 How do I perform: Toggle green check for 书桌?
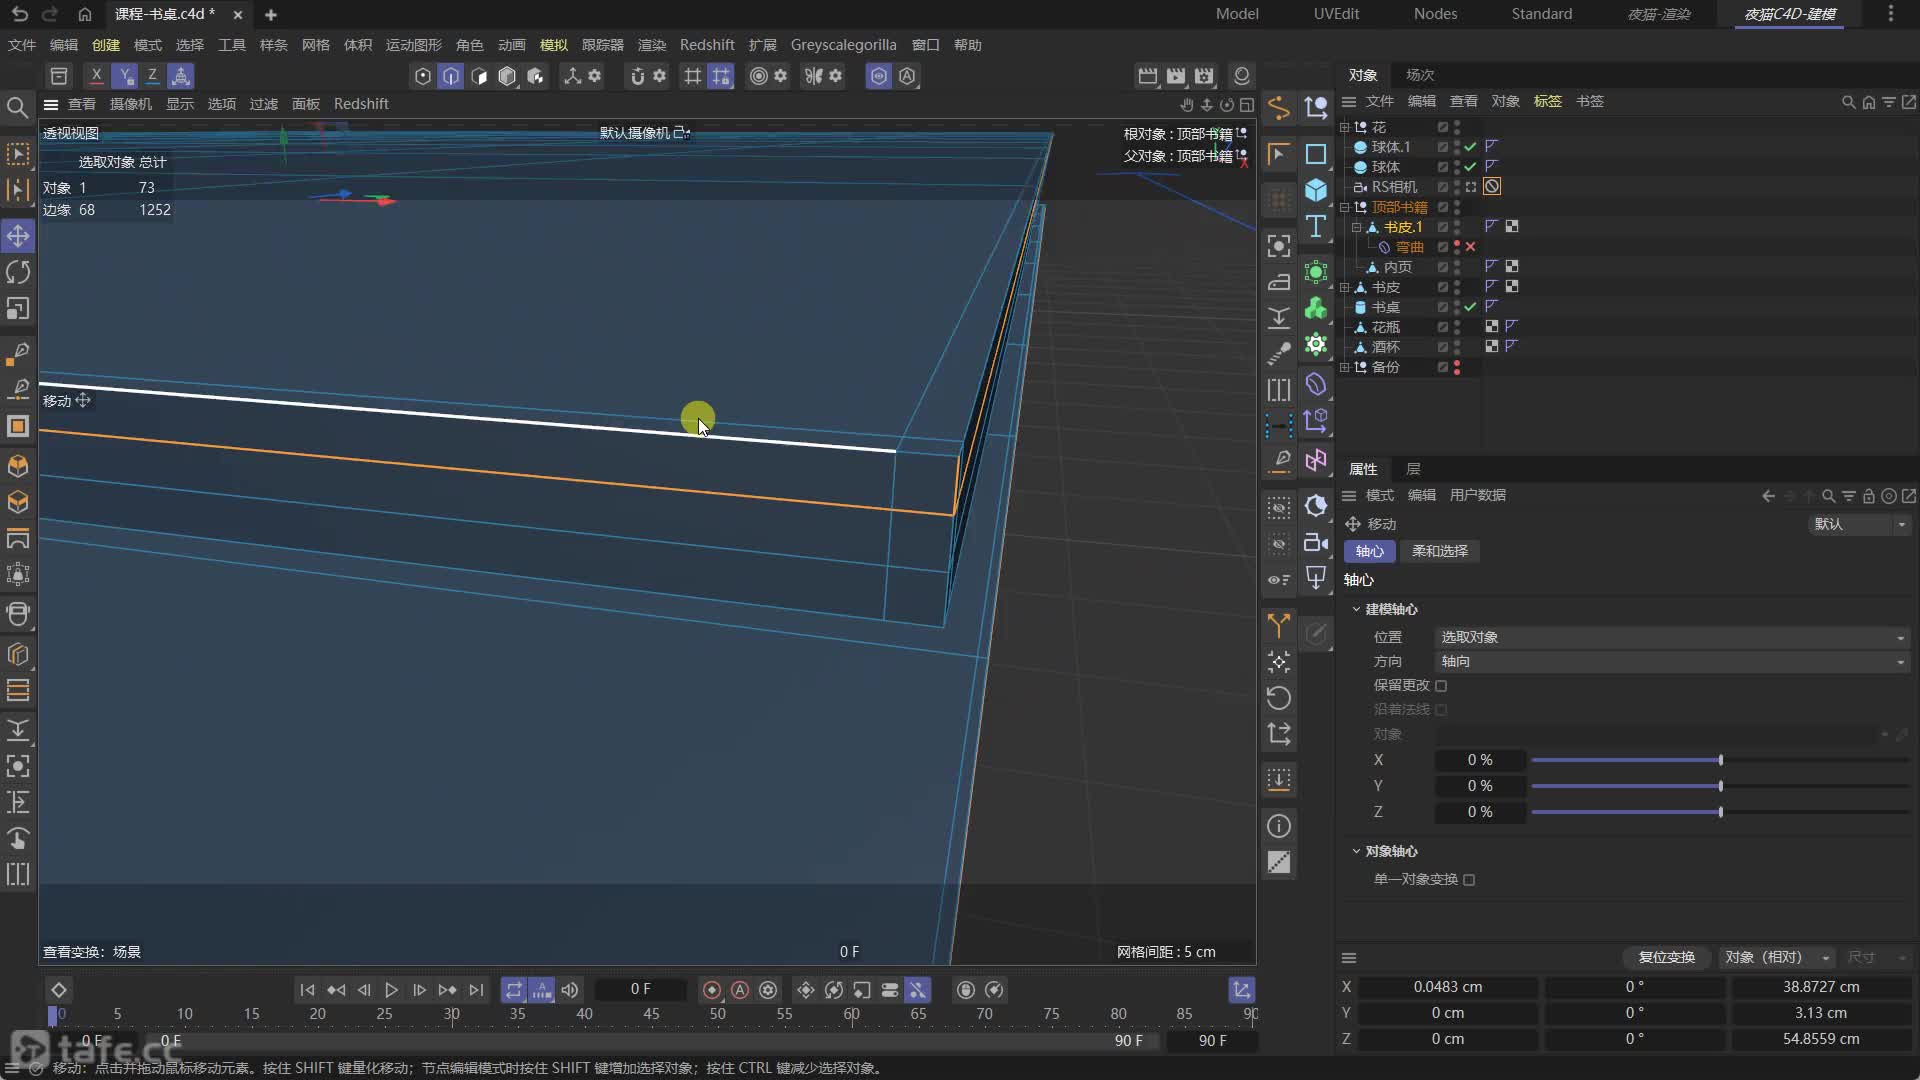[1470, 307]
